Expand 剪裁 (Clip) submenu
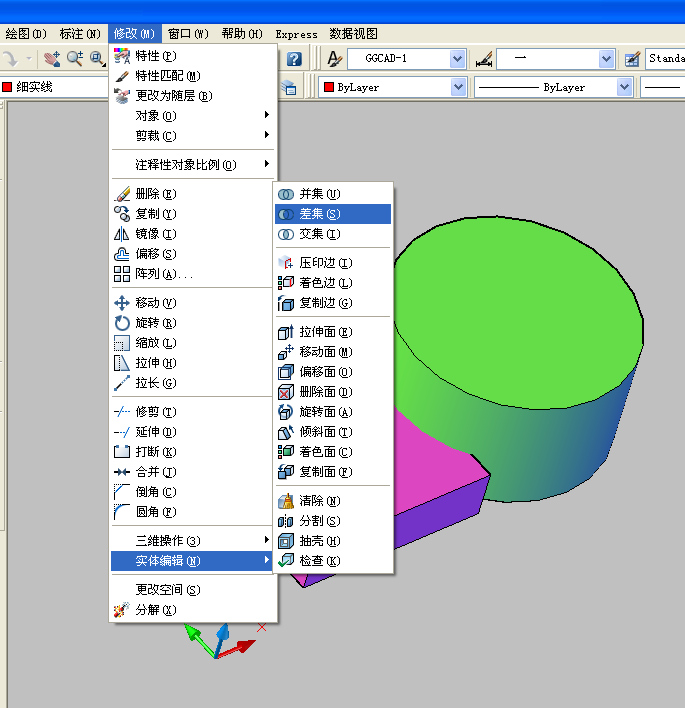This screenshot has height=708, width=685. (x=193, y=135)
